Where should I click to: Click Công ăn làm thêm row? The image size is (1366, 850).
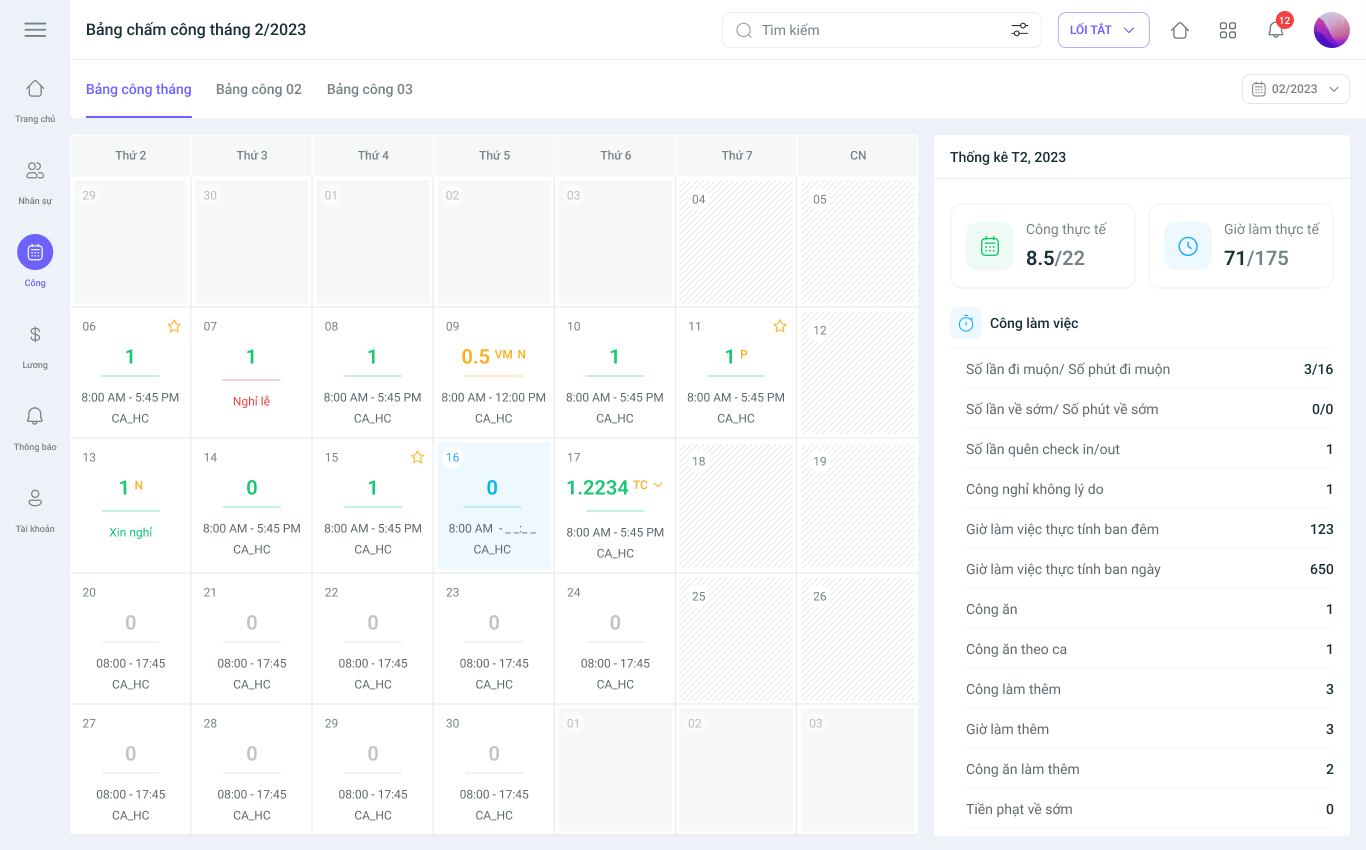point(1150,769)
